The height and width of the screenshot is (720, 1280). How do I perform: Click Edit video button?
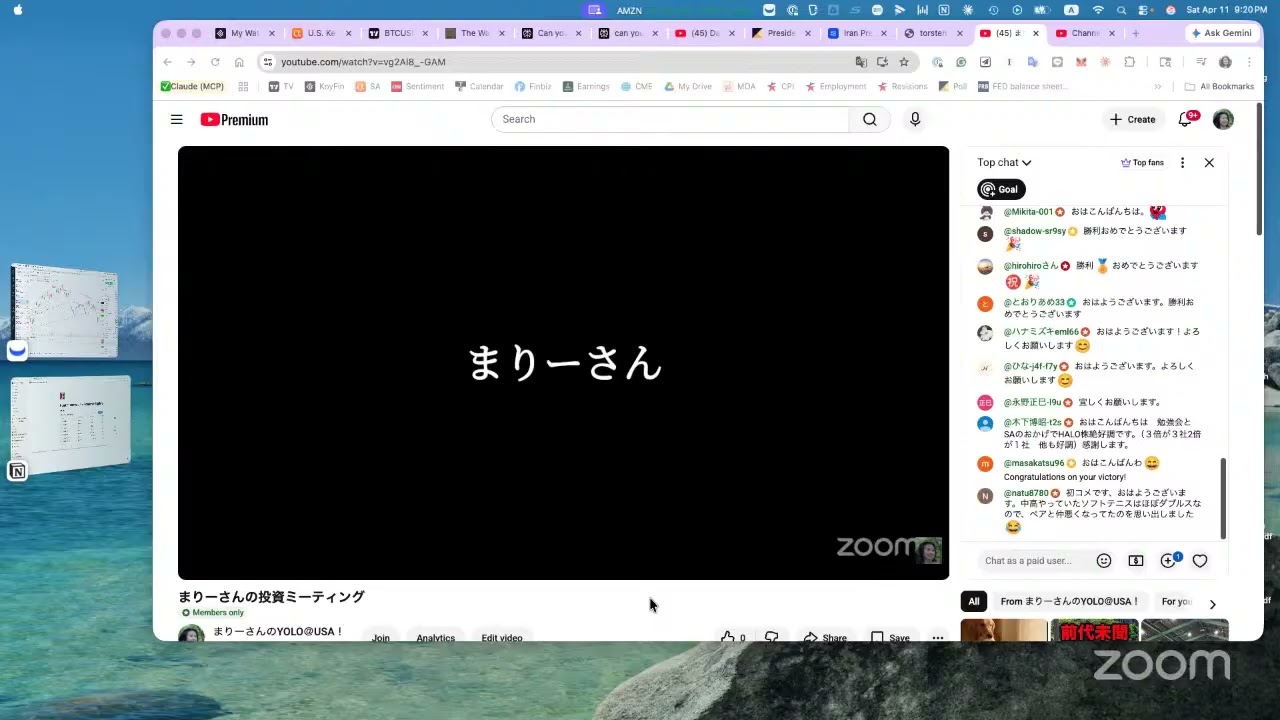[x=502, y=637]
